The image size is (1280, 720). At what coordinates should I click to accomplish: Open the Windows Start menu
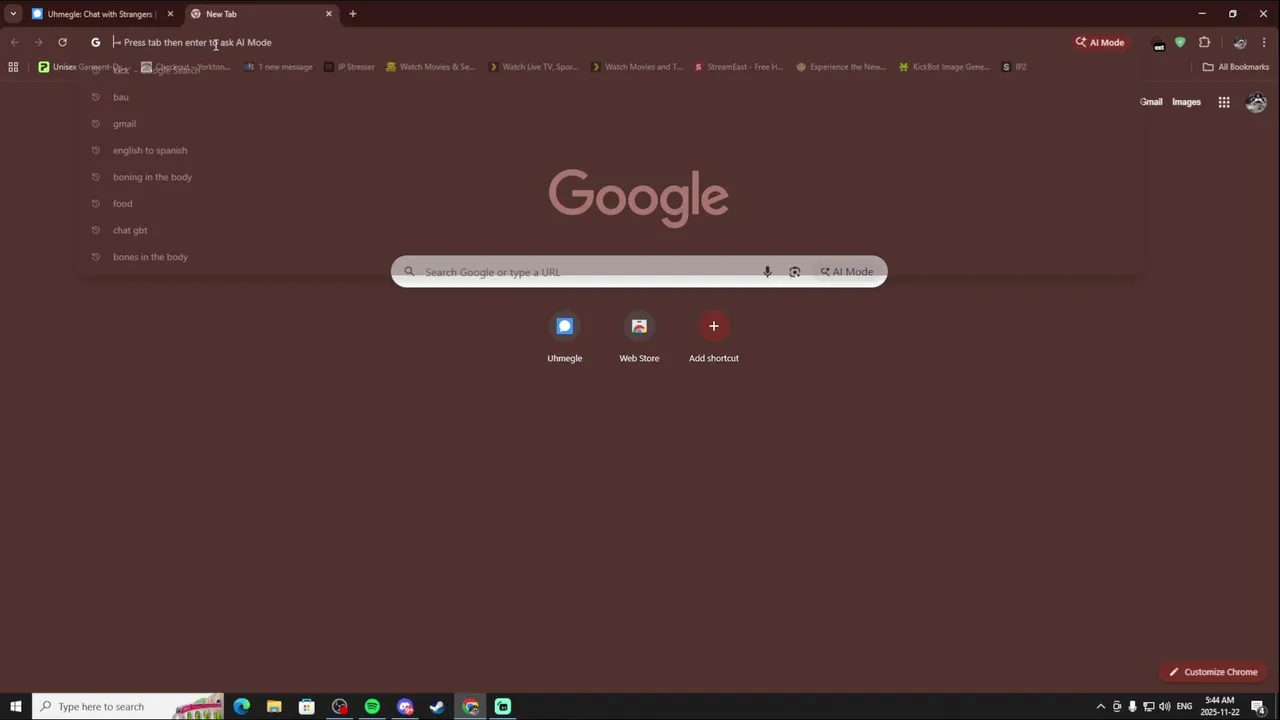[16, 706]
